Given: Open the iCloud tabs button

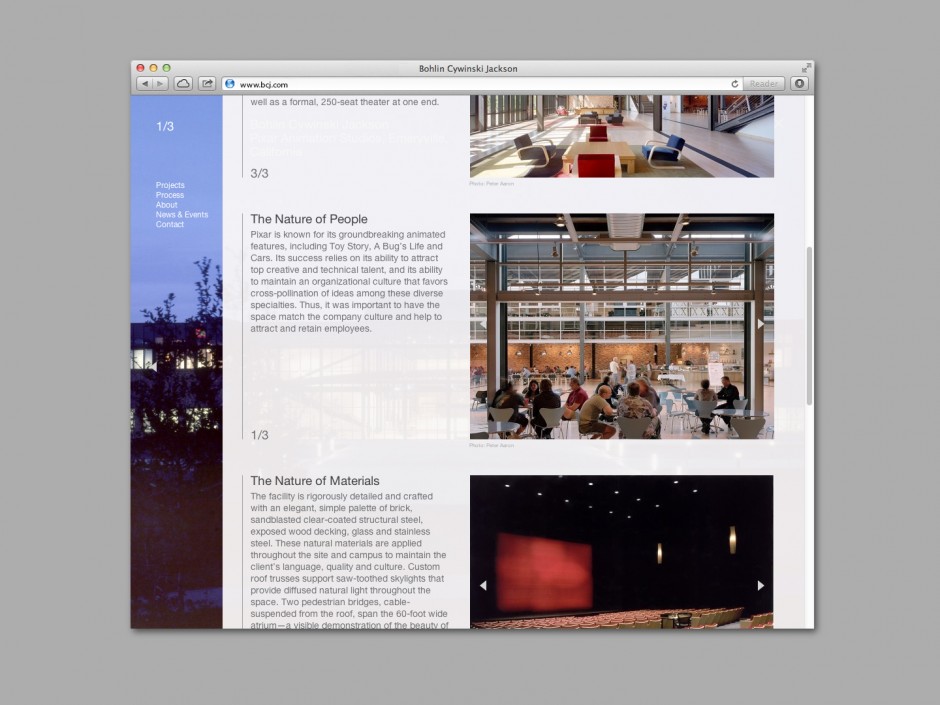Looking at the screenshot, I should coord(183,84).
